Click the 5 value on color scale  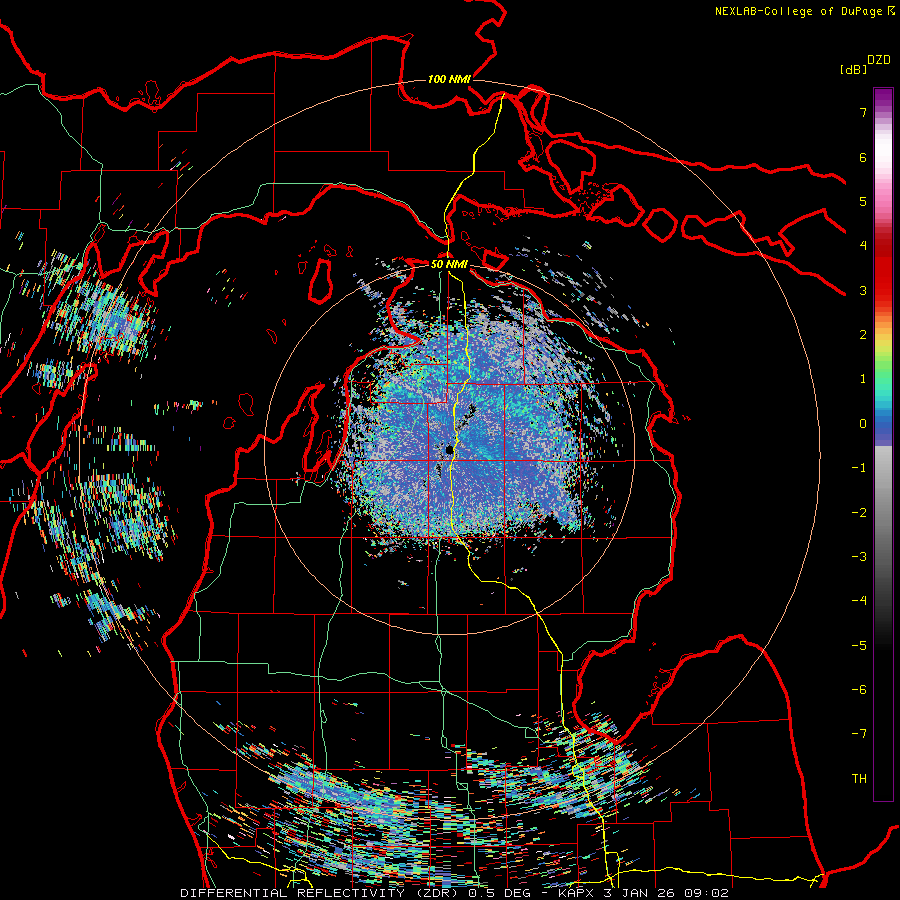[x=863, y=201]
